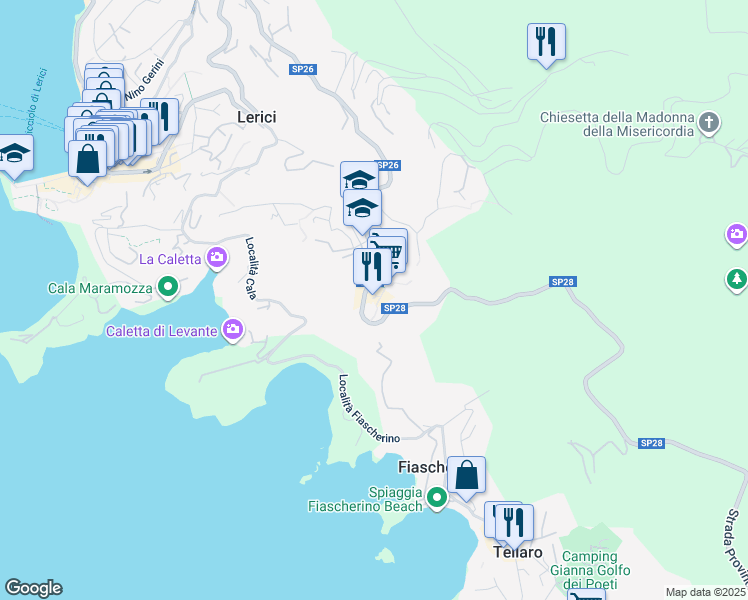Image resolution: width=748 pixels, height=600 pixels.
Task: Open the Map data copyright notice
Action: (706, 592)
